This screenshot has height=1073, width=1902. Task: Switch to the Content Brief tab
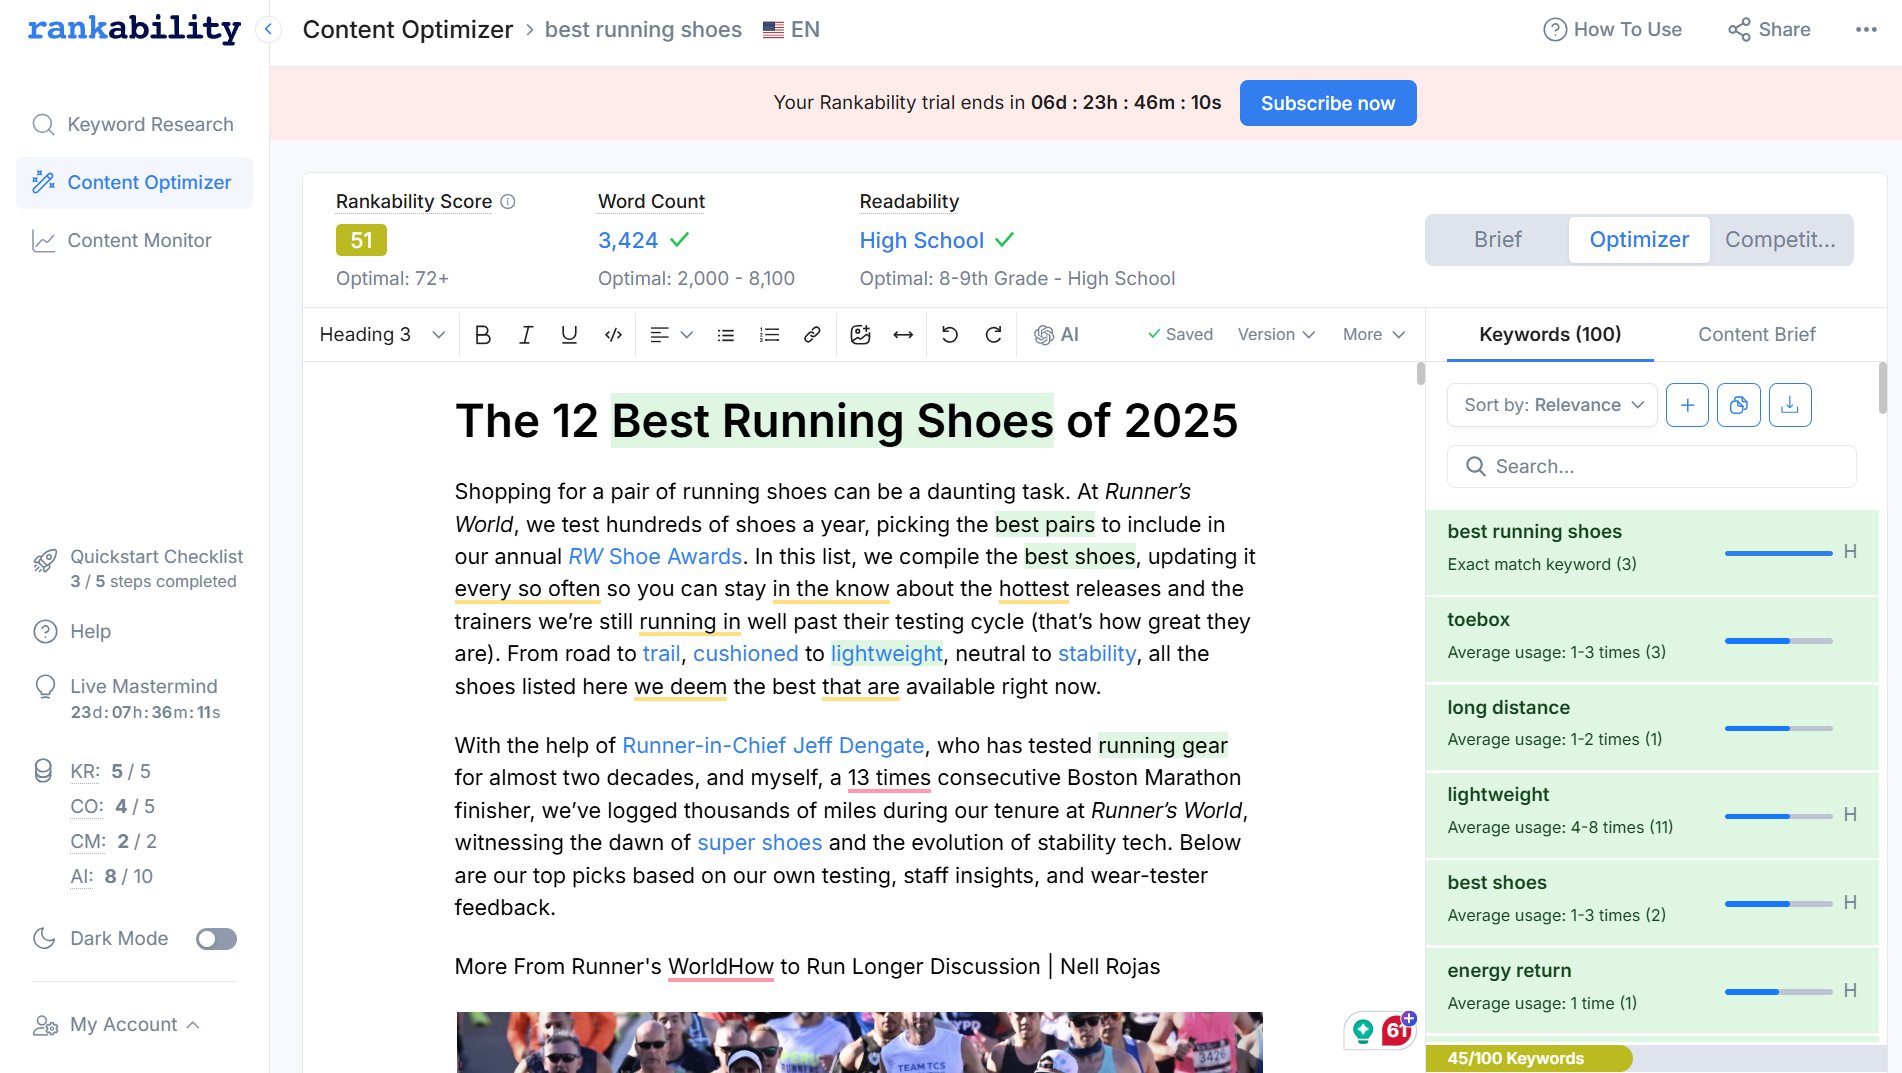pos(1756,335)
